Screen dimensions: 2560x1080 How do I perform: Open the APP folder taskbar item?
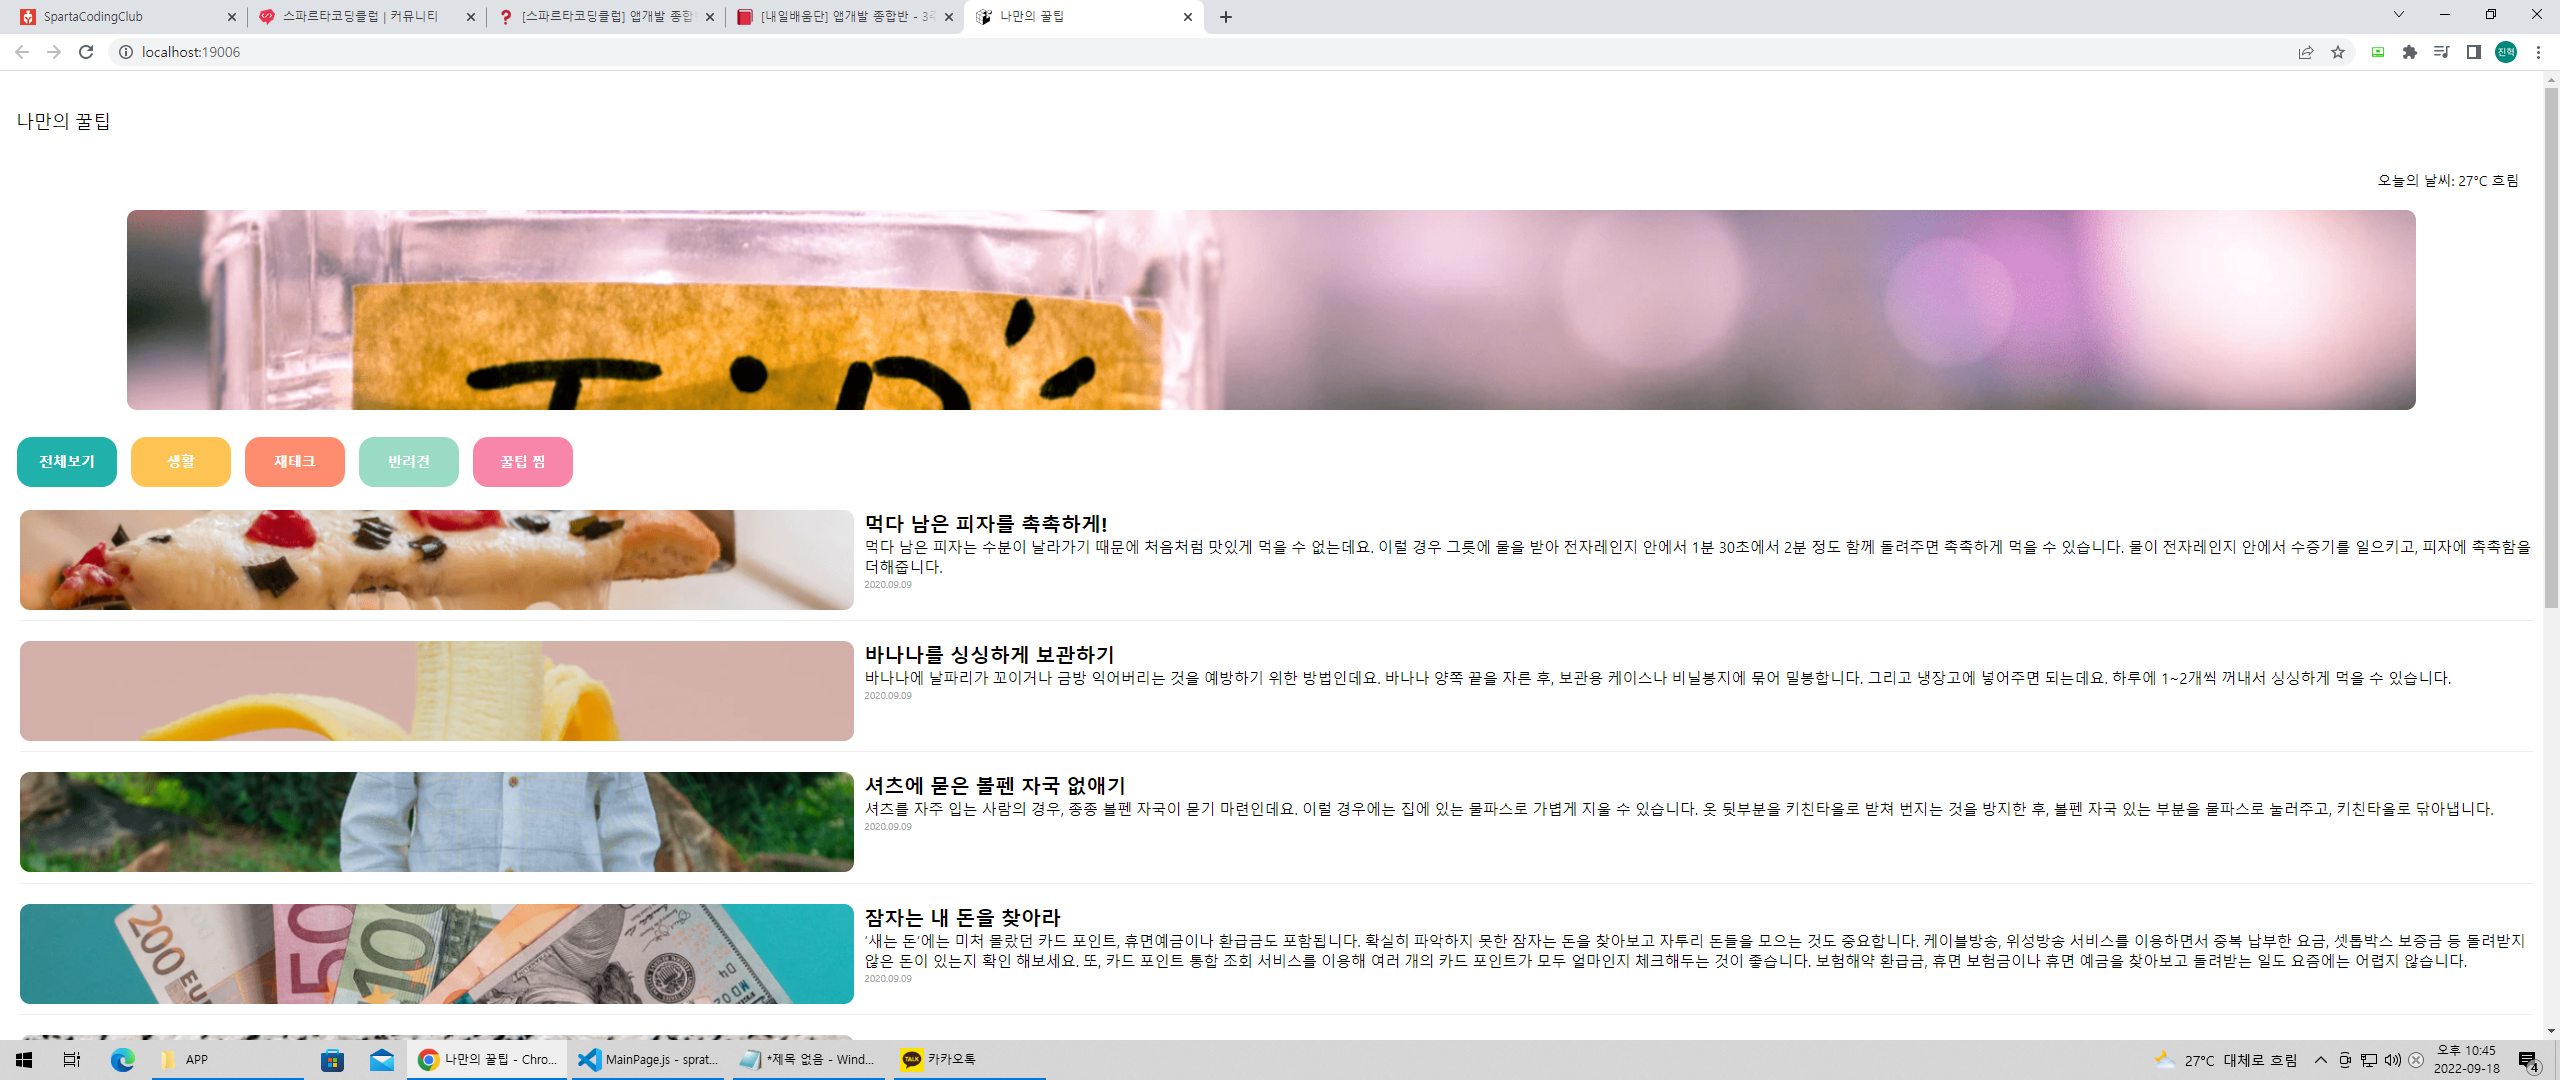(227, 1060)
